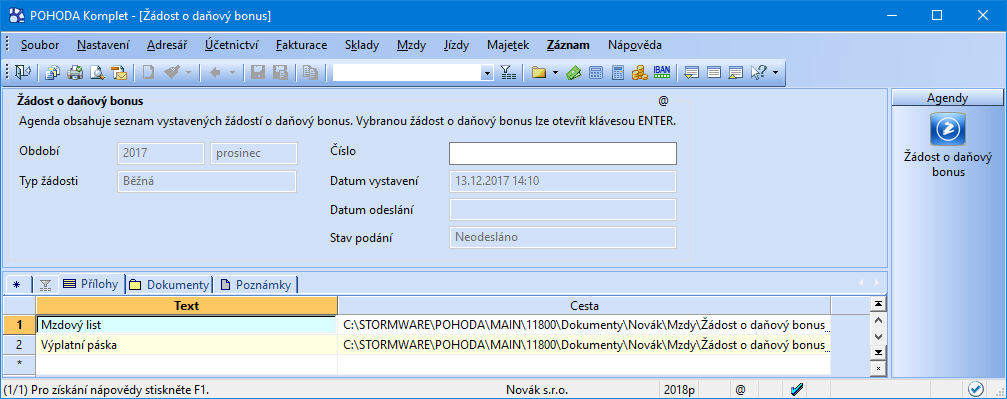
Task: Click into the Číslo input field
Action: pyautogui.click(x=563, y=154)
